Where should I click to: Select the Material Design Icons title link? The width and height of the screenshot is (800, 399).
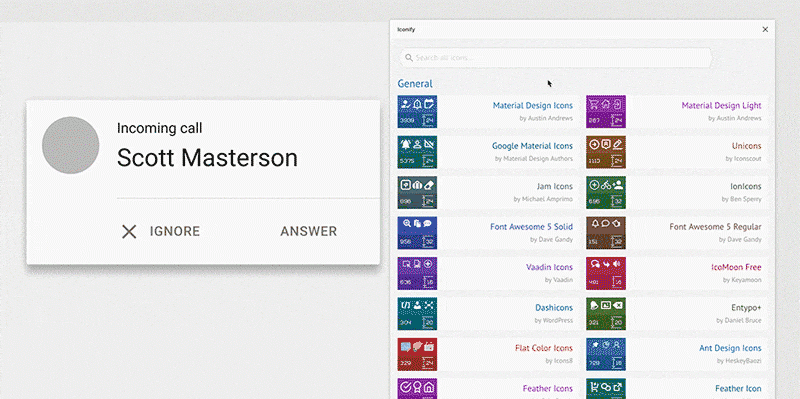(x=533, y=106)
